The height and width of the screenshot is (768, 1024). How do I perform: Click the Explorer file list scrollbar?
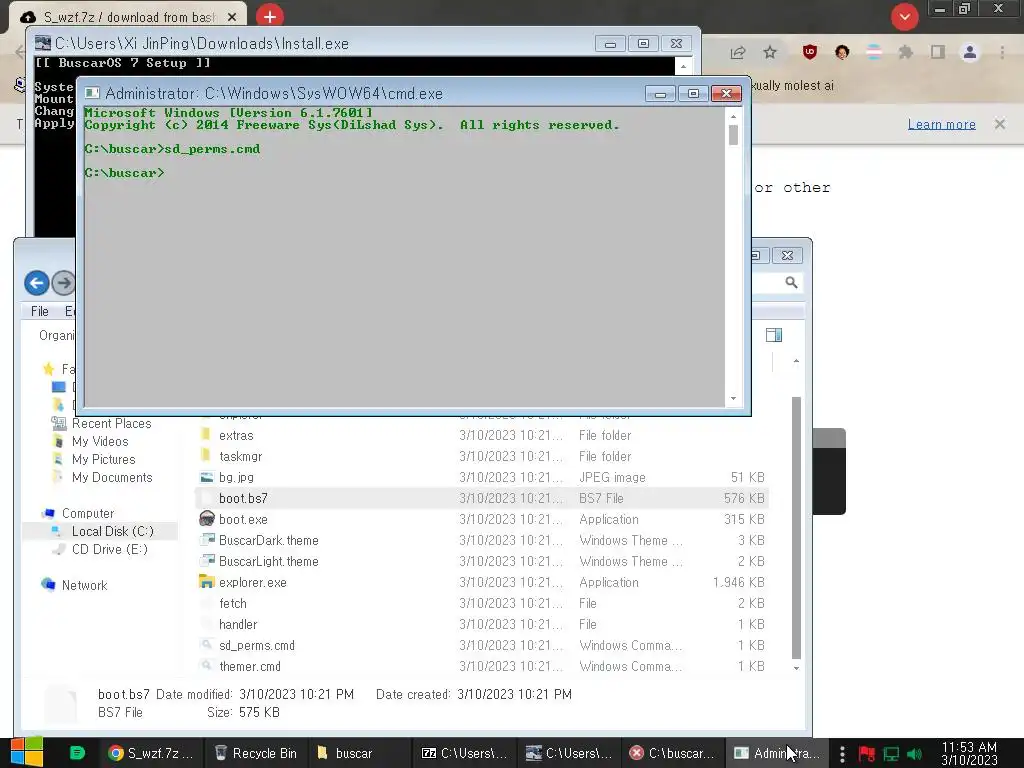pos(796,528)
